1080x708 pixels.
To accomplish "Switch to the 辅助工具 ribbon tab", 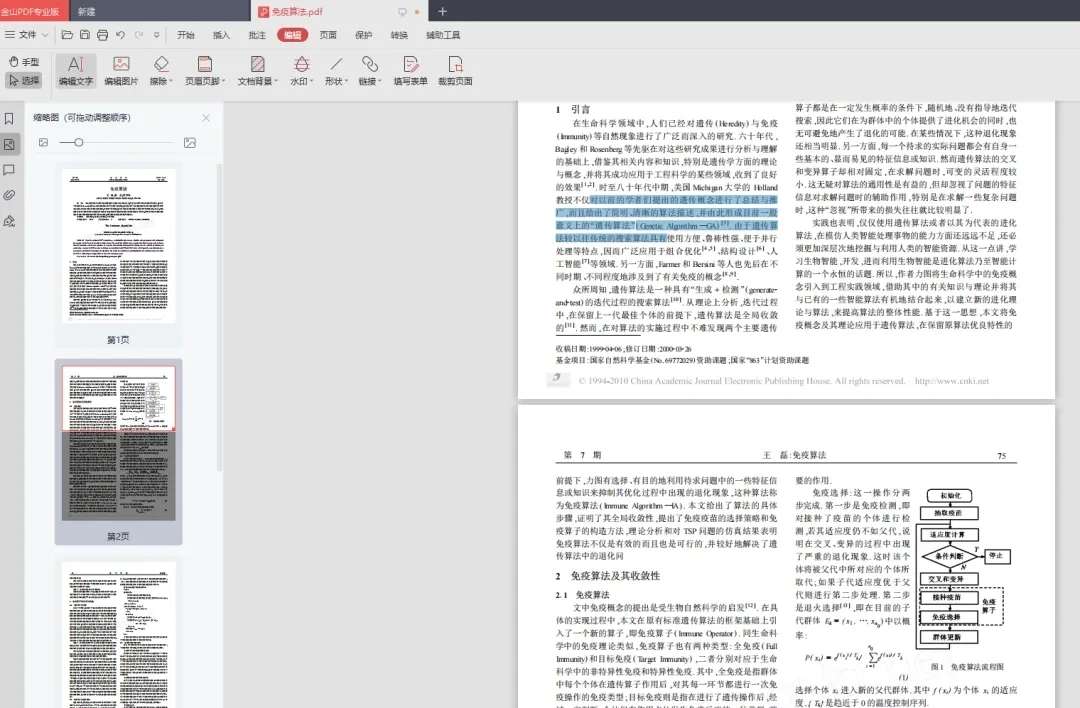I will click(443, 35).
